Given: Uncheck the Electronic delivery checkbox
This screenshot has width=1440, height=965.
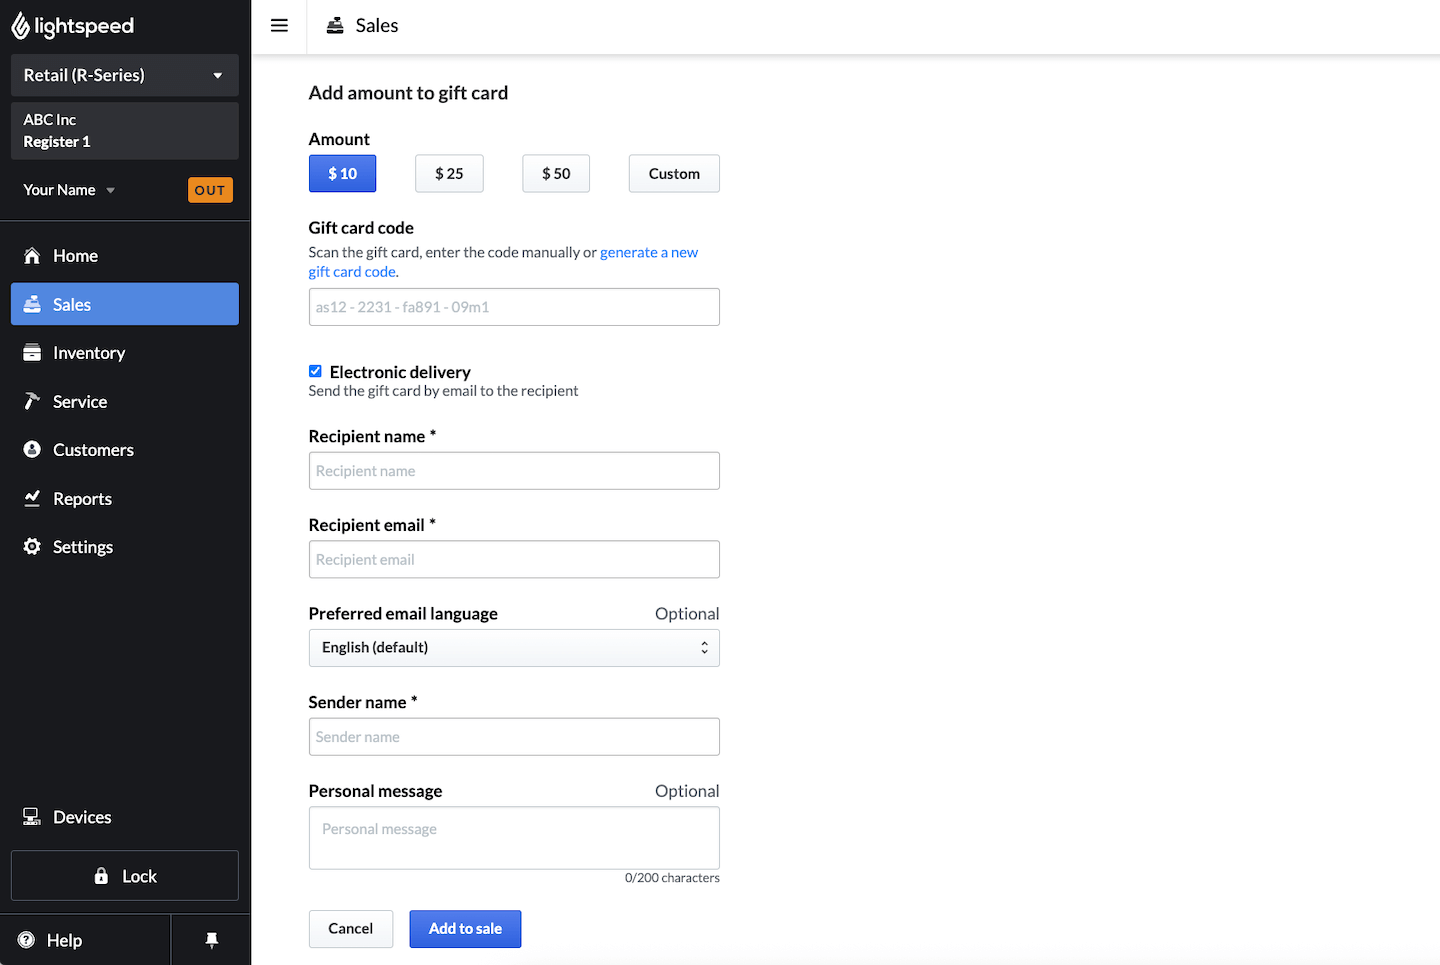Looking at the screenshot, I should 315,371.
